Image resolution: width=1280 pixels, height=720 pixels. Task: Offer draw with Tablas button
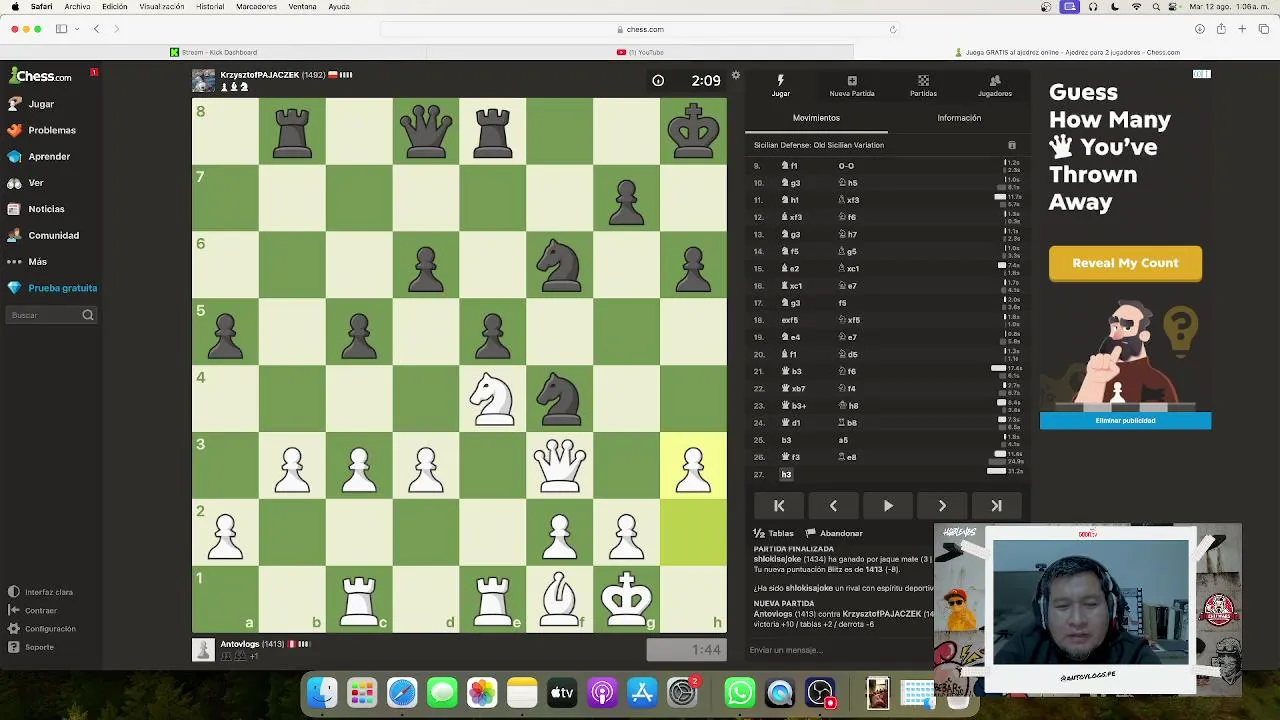774,533
